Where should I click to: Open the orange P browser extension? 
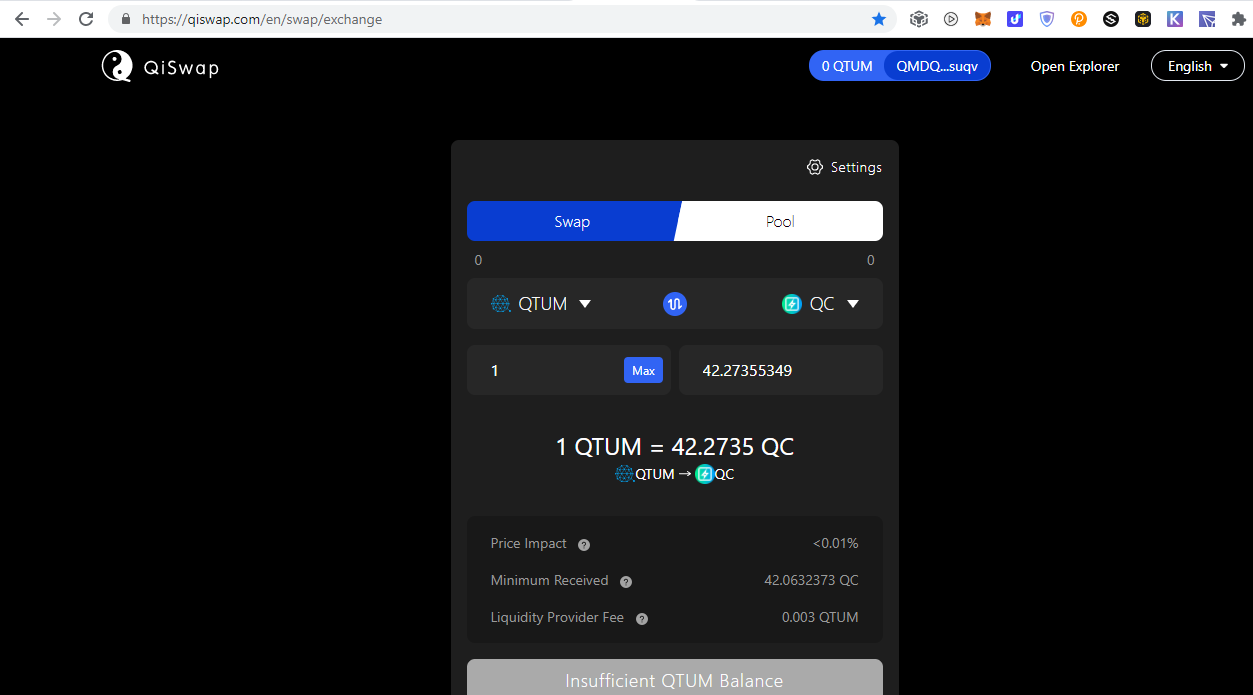(1079, 19)
